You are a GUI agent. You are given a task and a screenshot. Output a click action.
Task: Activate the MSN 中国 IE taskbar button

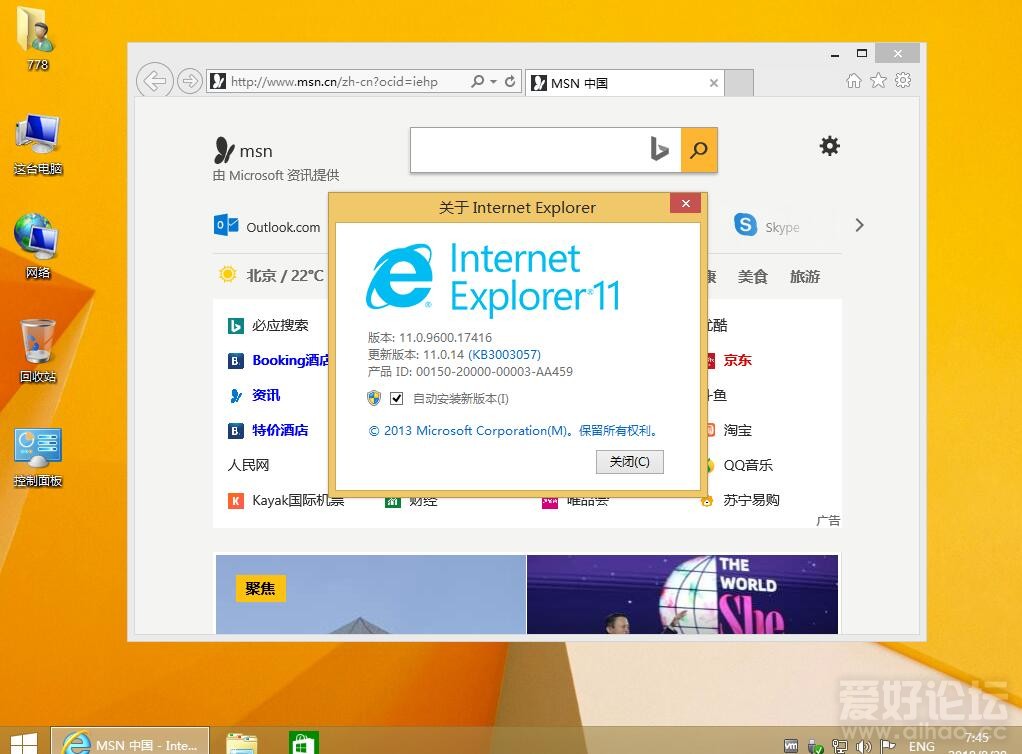[x=130, y=742]
